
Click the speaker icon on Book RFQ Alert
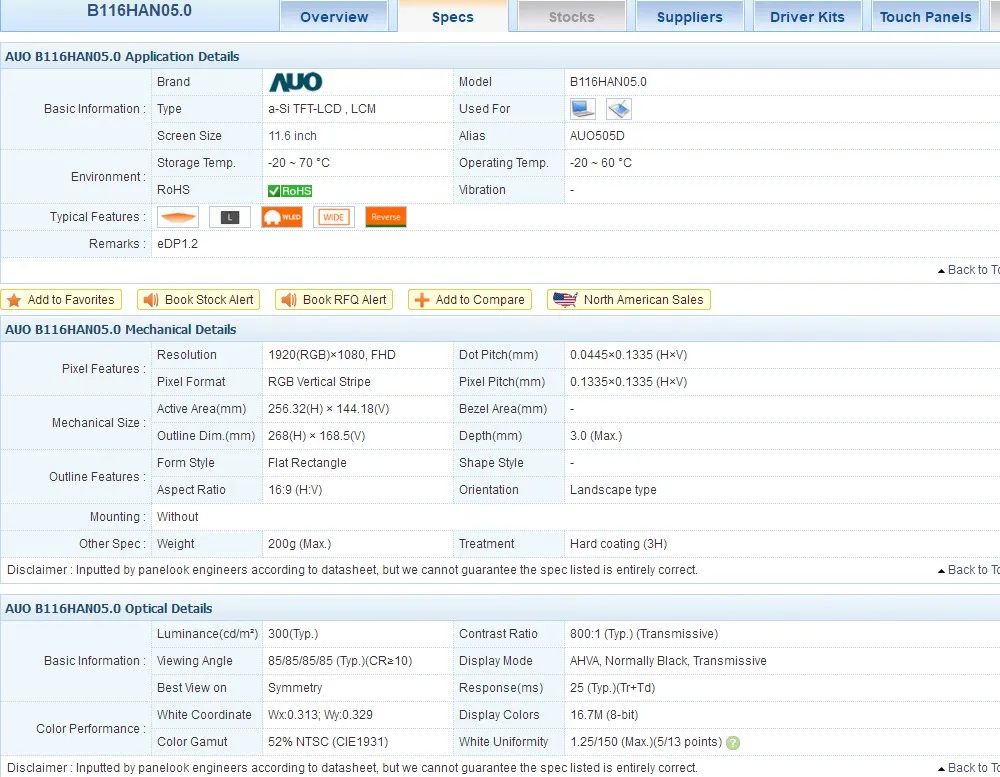click(x=289, y=300)
